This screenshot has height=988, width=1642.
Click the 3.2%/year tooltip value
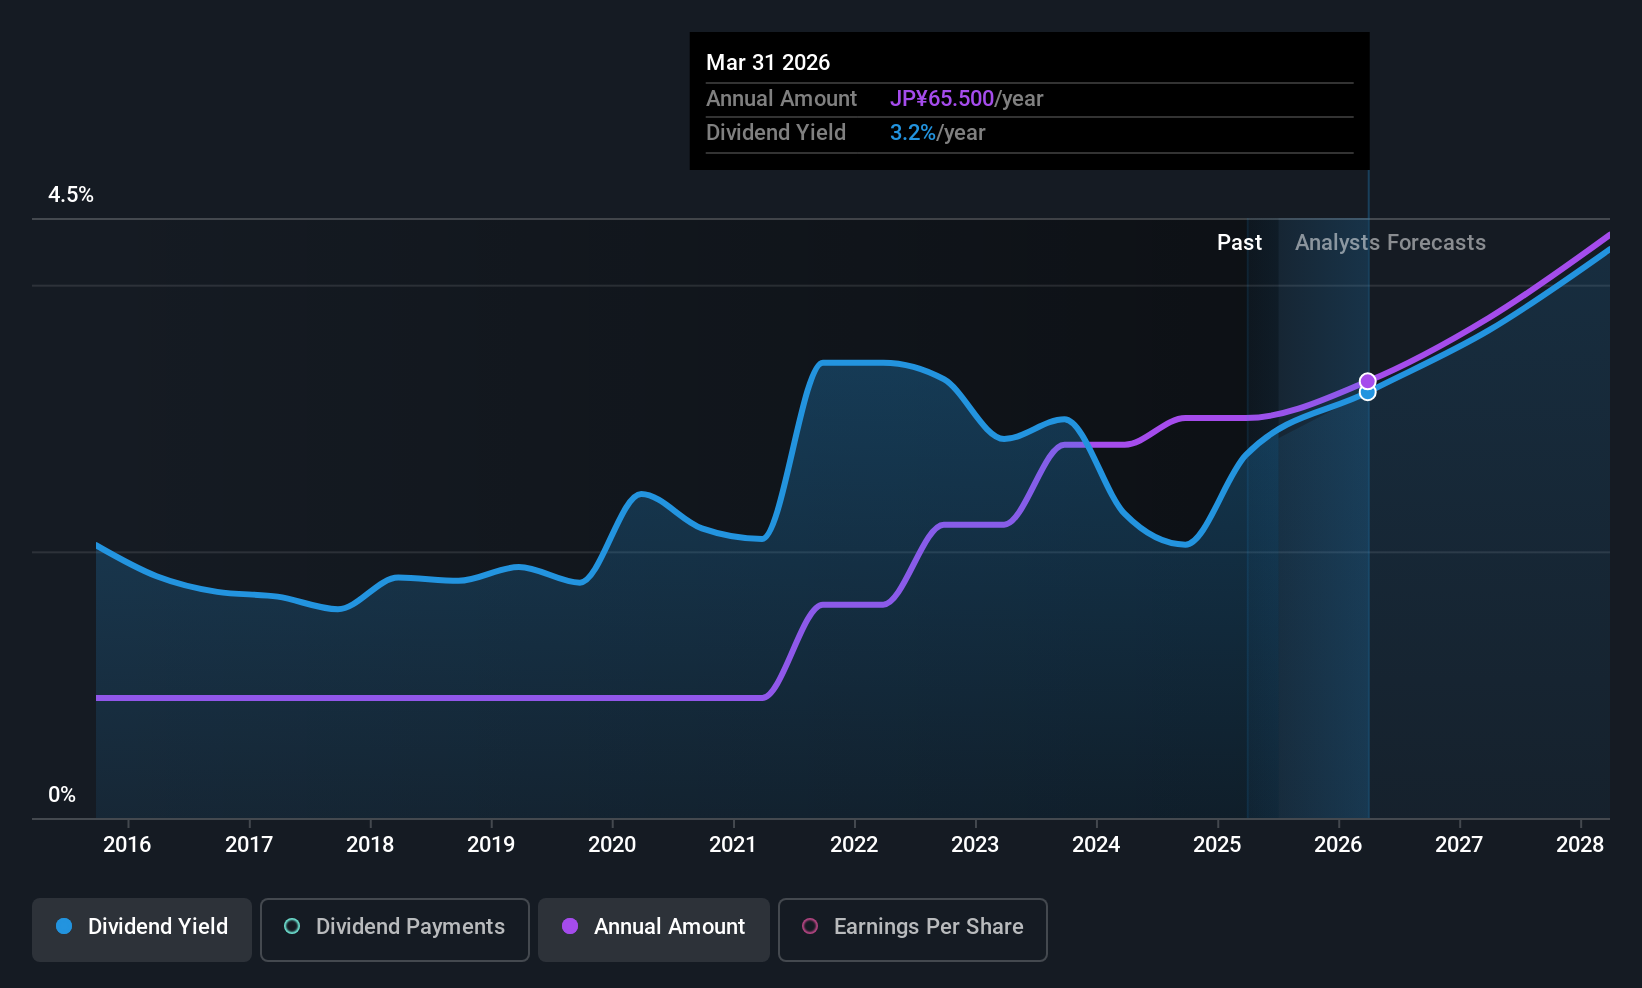click(938, 133)
